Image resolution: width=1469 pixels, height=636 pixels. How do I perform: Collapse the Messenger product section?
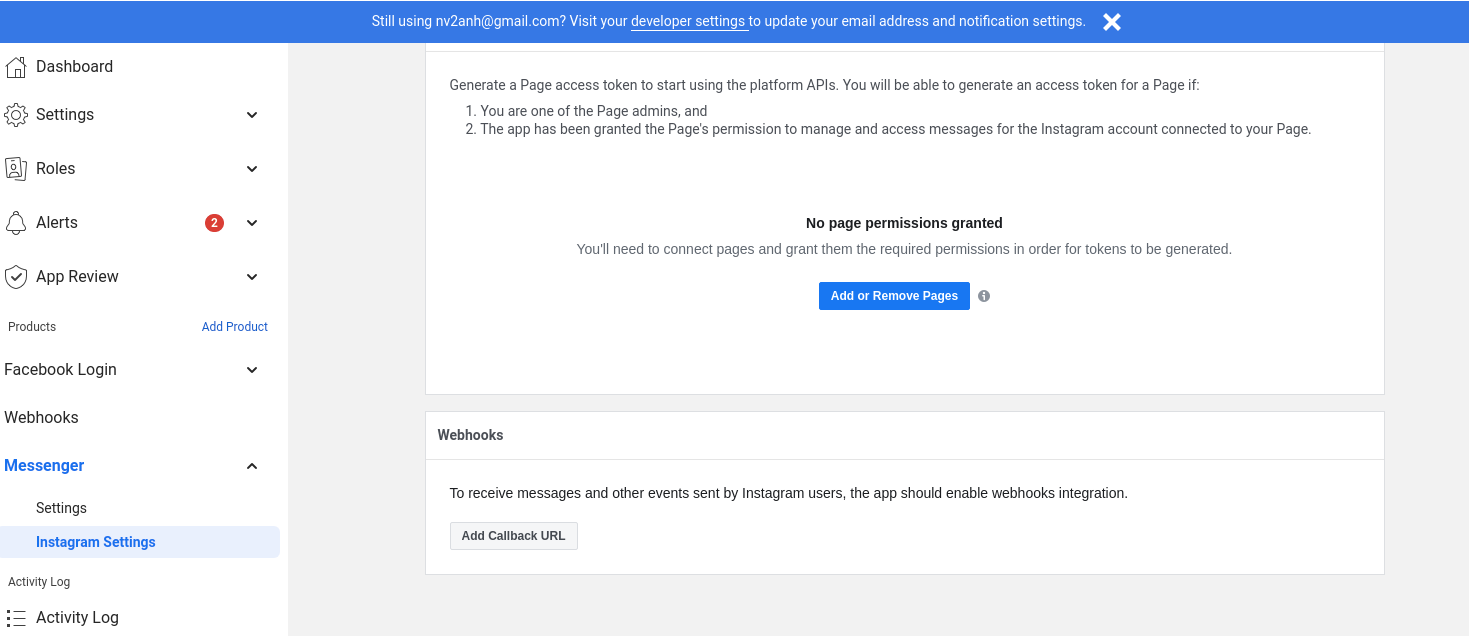coord(252,466)
